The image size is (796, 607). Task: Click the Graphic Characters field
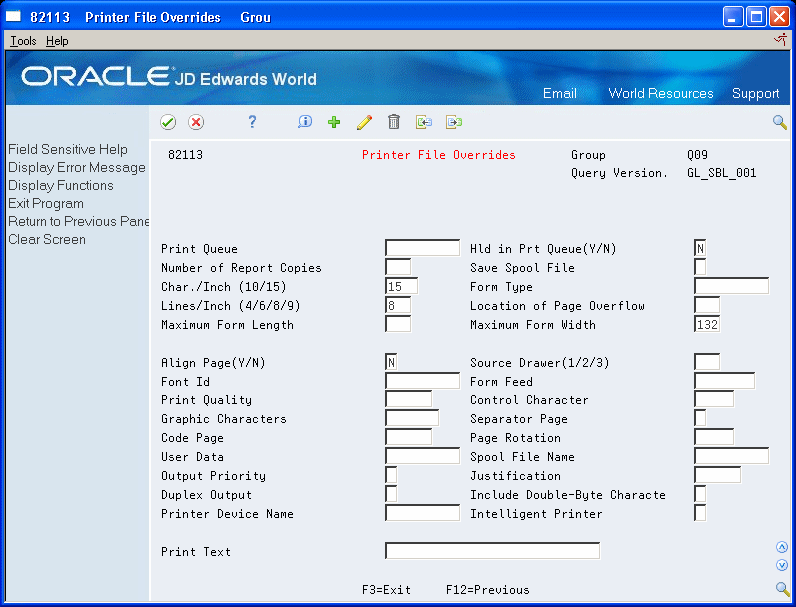tap(412, 418)
